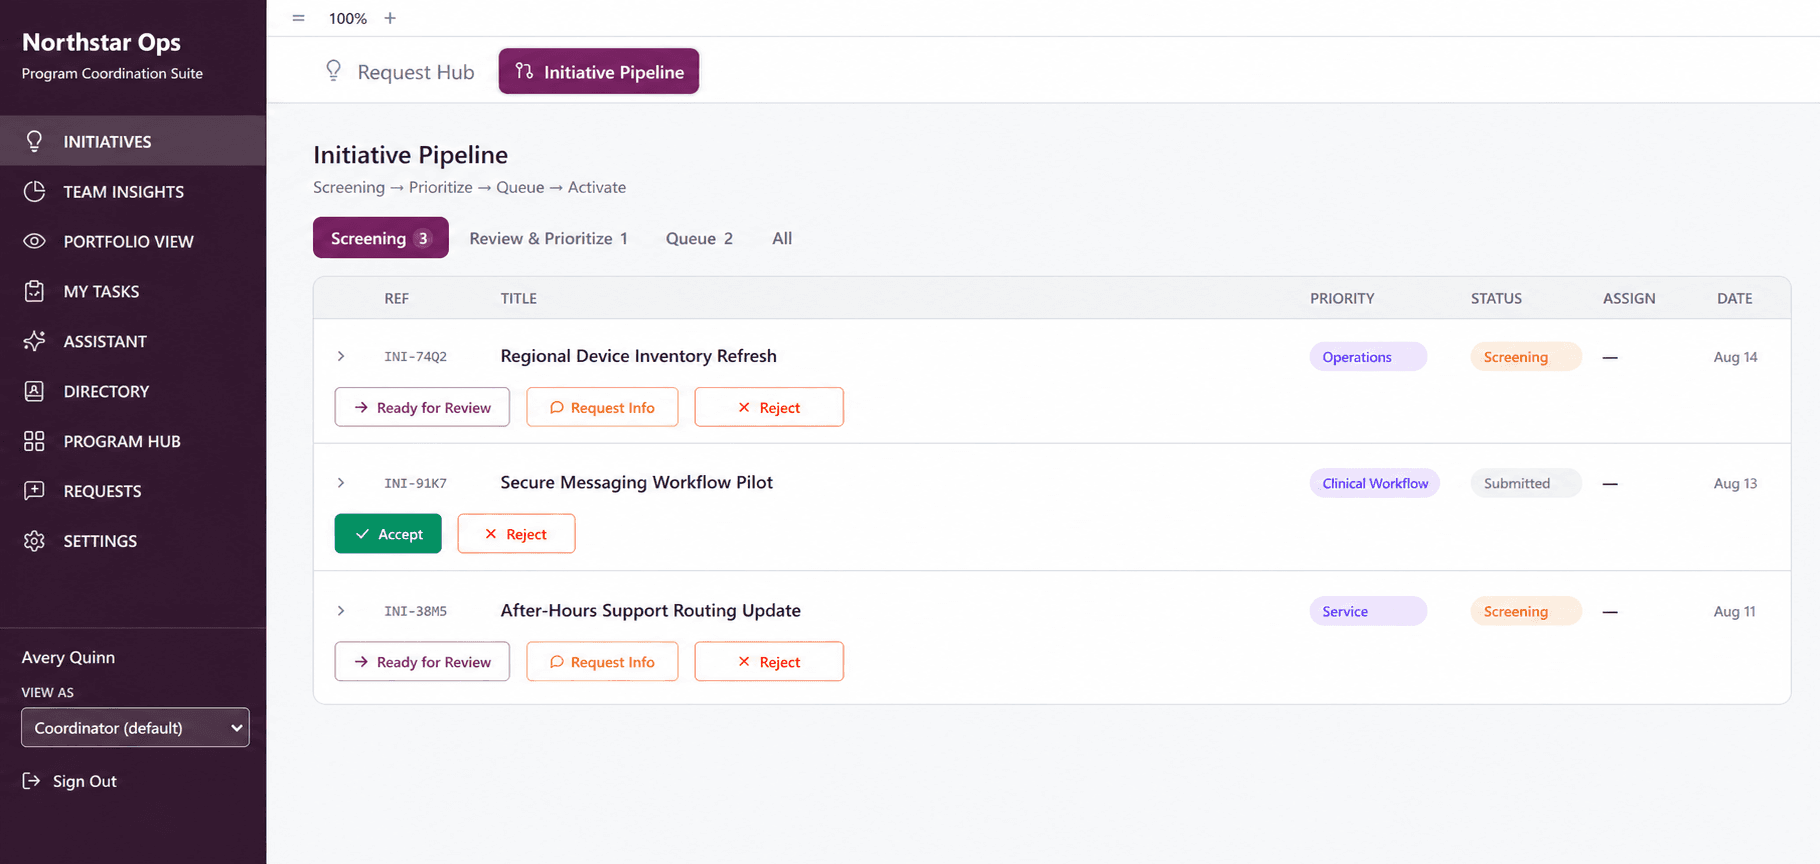
Task: Show the All initiatives tab
Action: (782, 238)
